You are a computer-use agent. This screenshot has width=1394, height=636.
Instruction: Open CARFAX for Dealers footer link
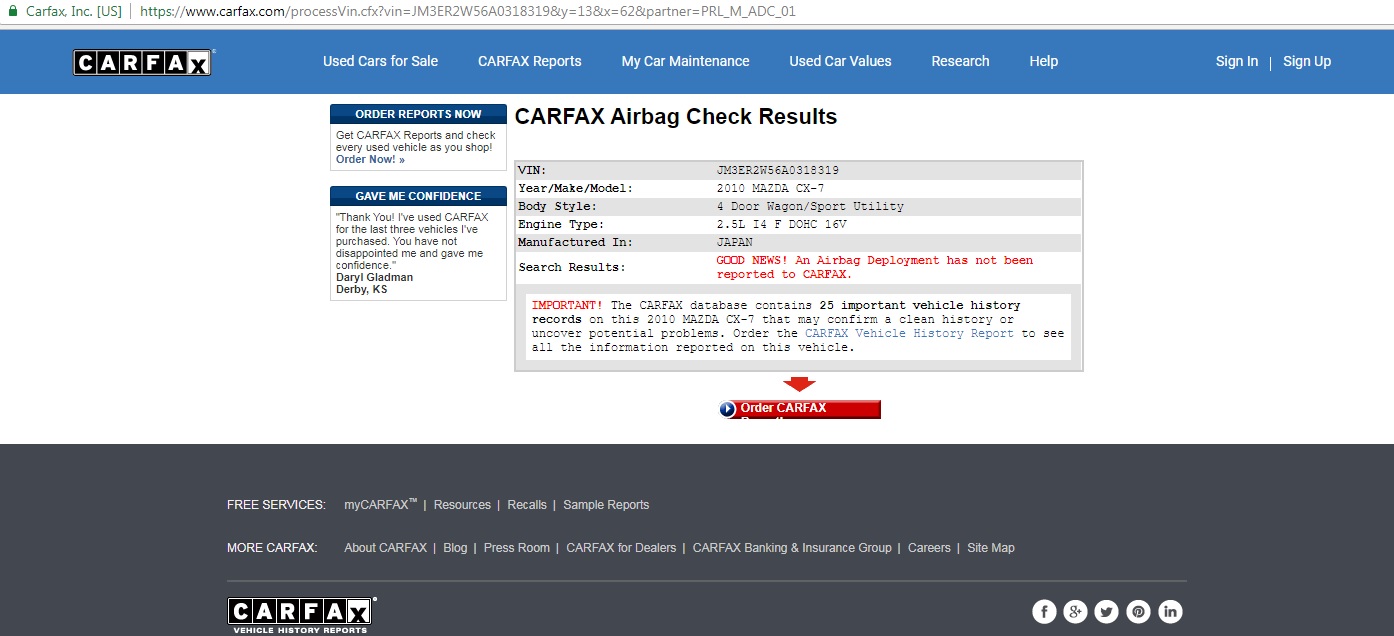pos(621,548)
